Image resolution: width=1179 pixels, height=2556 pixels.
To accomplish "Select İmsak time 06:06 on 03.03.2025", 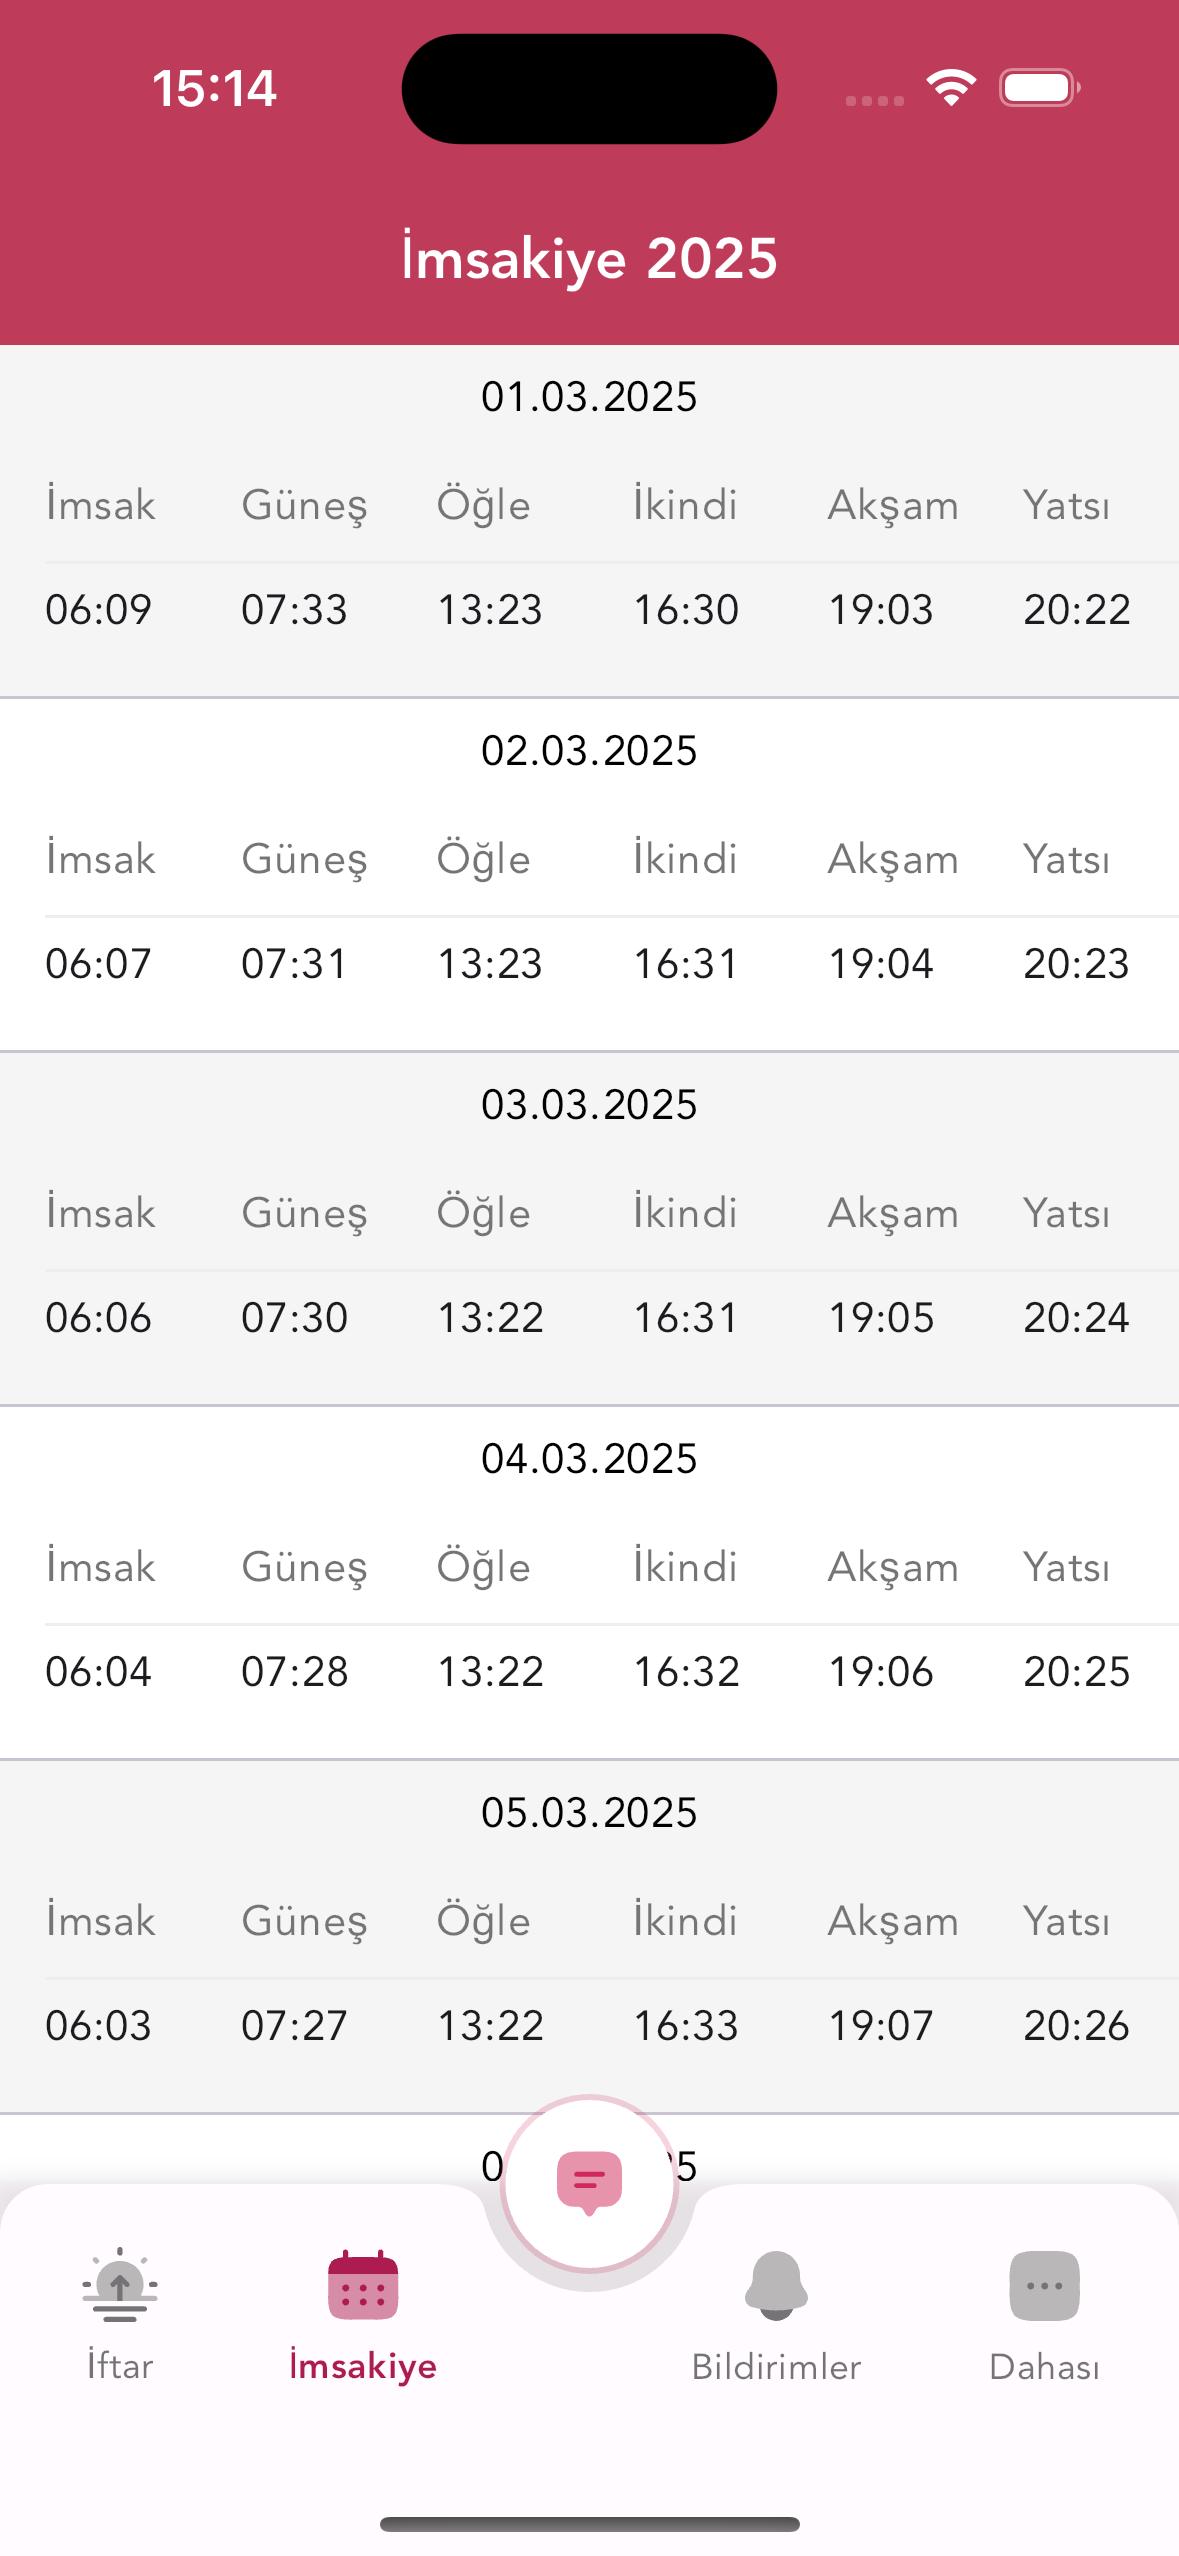I will pos(98,1318).
